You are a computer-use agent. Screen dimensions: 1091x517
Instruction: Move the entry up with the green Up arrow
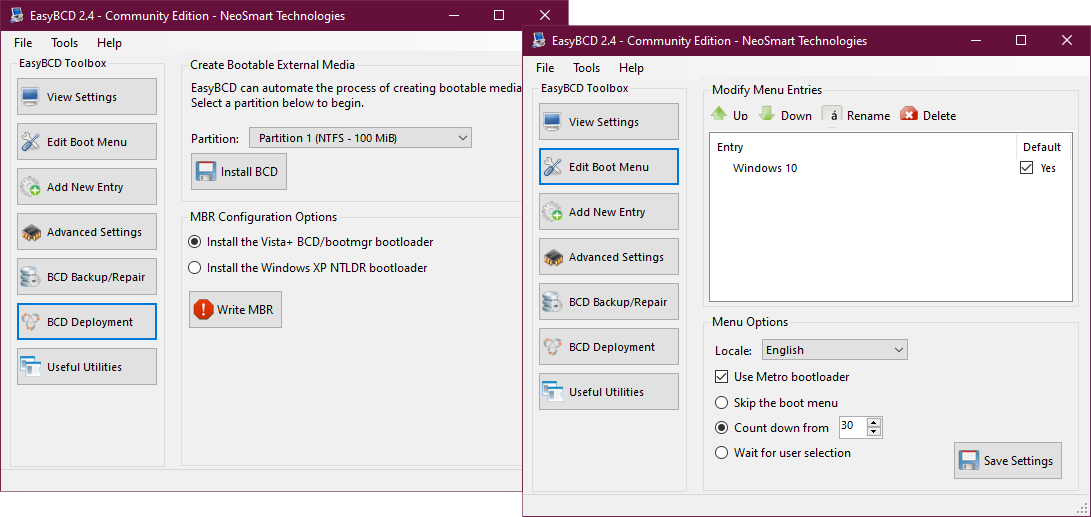tap(729, 115)
